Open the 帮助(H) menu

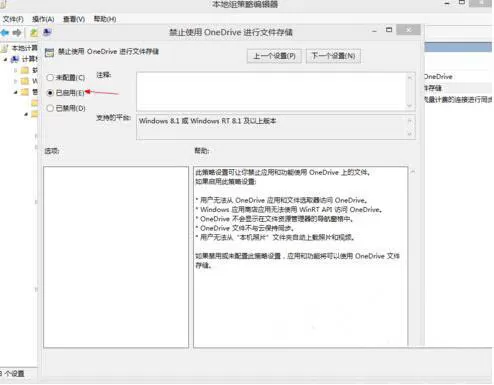click(x=105, y=19)
